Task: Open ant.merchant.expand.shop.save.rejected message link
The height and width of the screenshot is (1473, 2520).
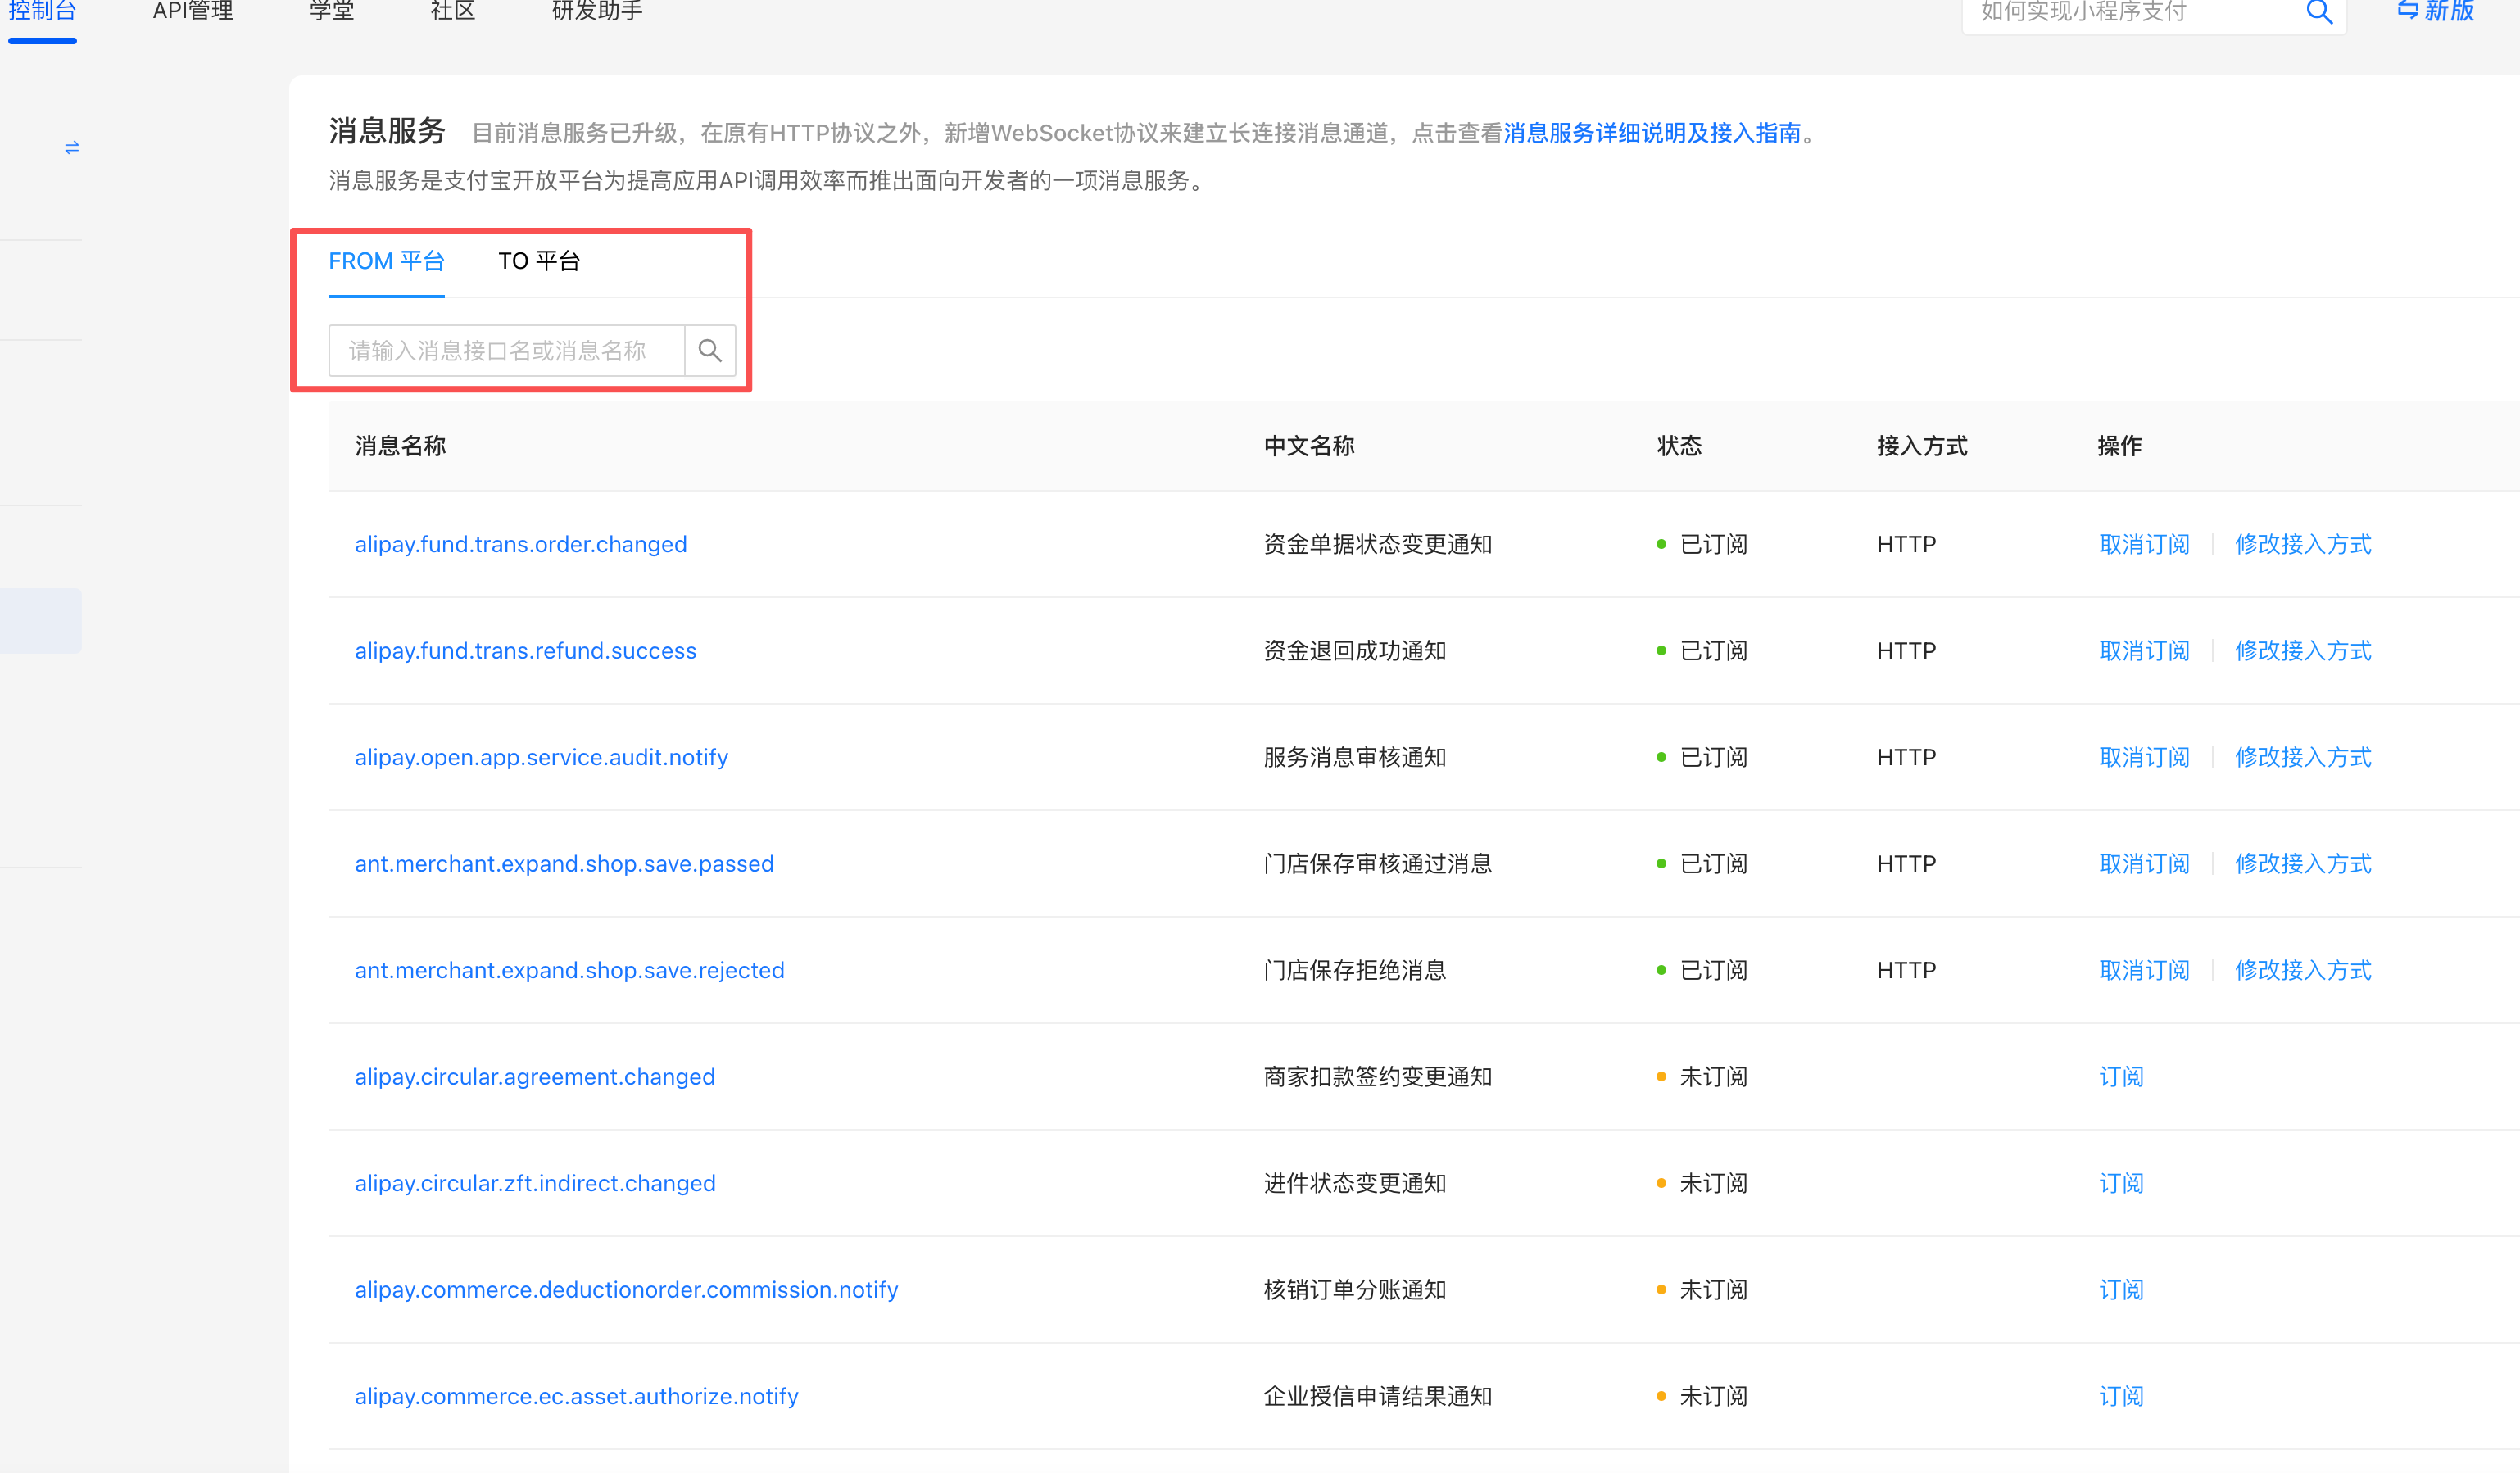Action: pyautogui.click(x=570, y=970)
